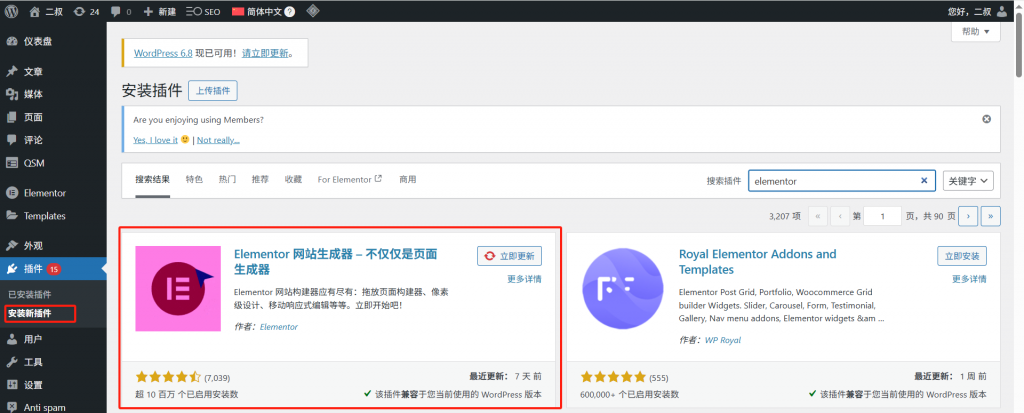Expand the 帮助 help dropdown
This screenshot has height=413, width=1024.
pyautogui.click(x=976, y=31)
